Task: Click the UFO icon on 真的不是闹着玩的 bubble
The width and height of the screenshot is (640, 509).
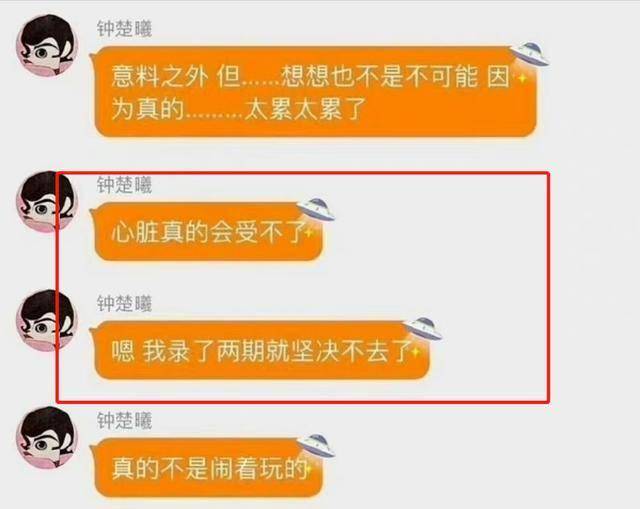Action: (316, 446)
